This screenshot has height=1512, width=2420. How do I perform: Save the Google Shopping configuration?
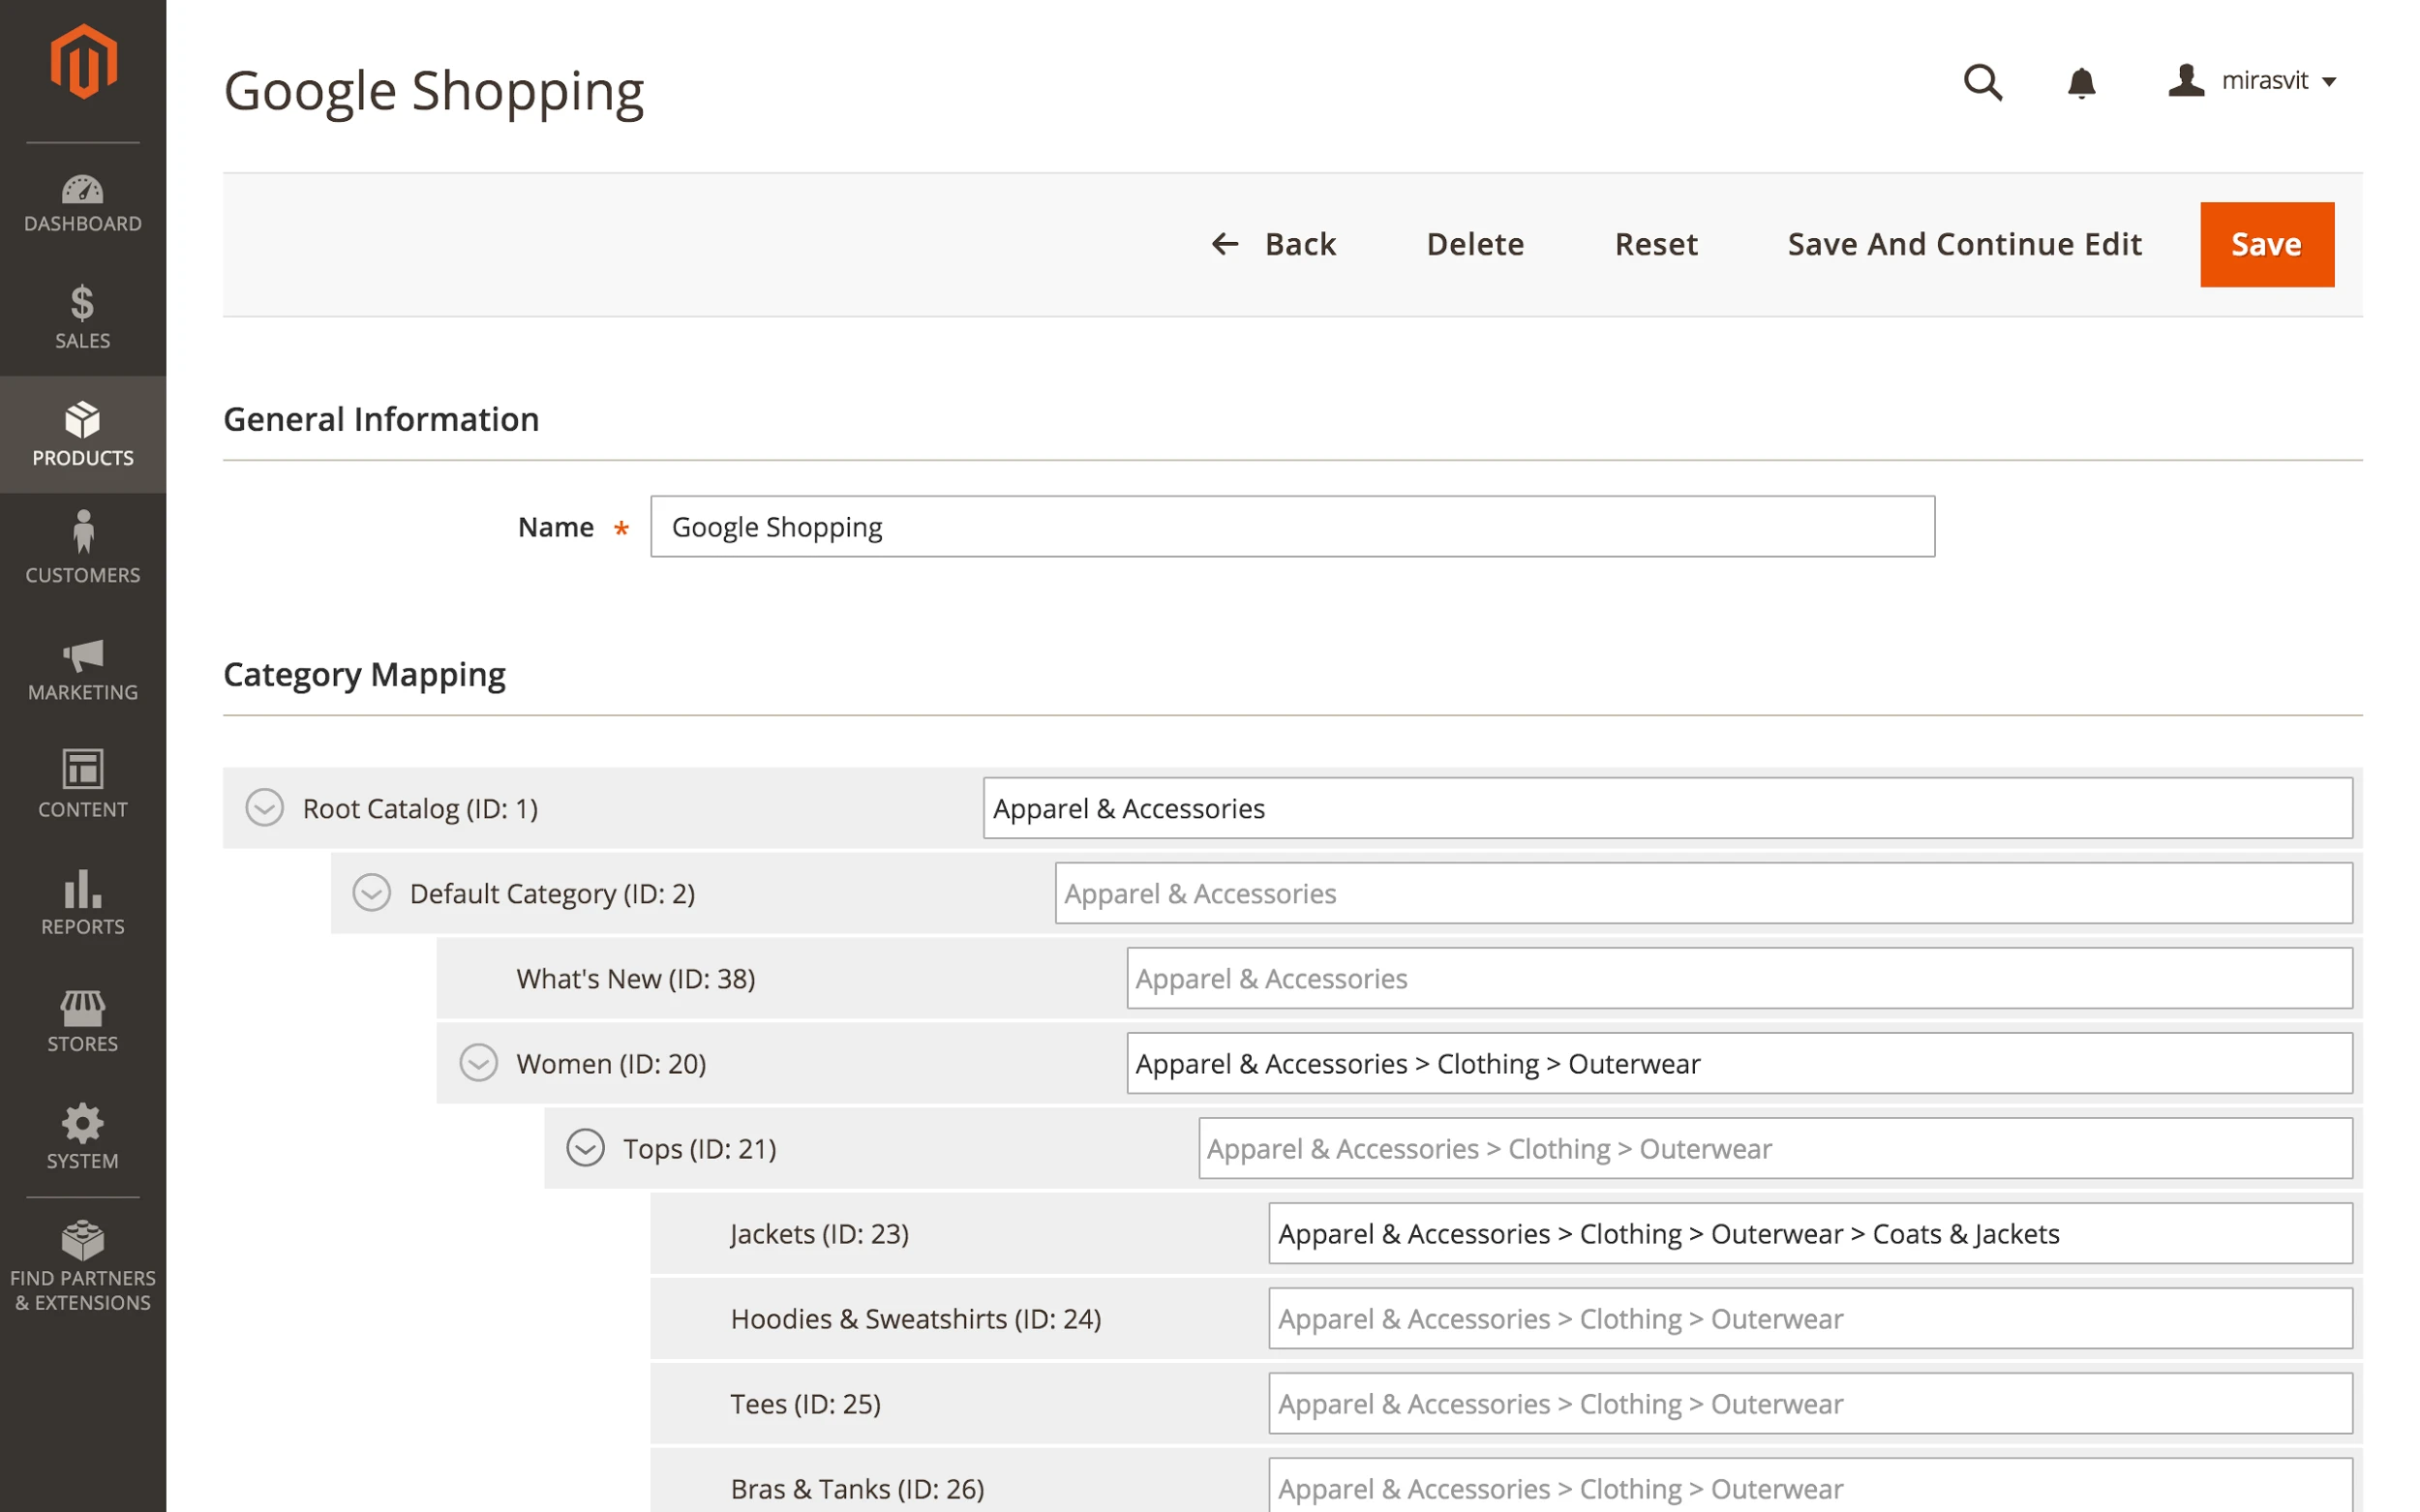pos(2266,244)
